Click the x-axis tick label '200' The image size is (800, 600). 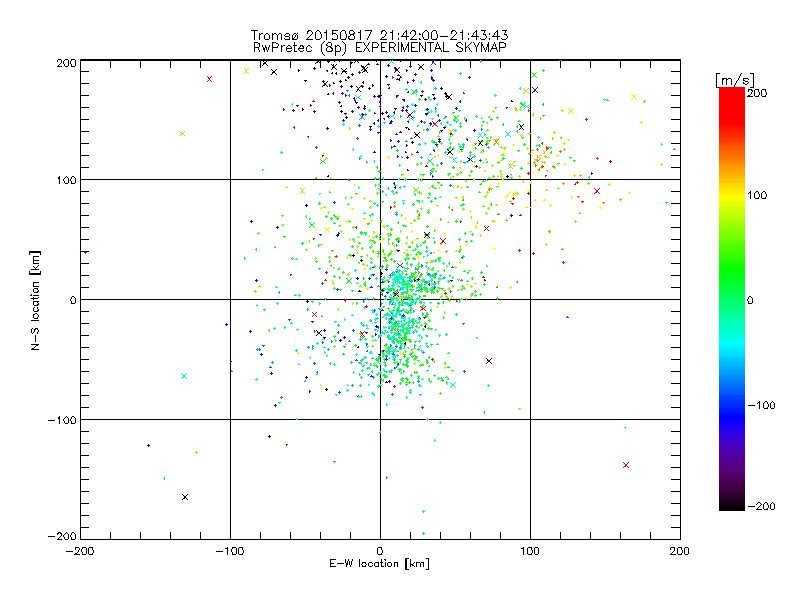(680, 551)
